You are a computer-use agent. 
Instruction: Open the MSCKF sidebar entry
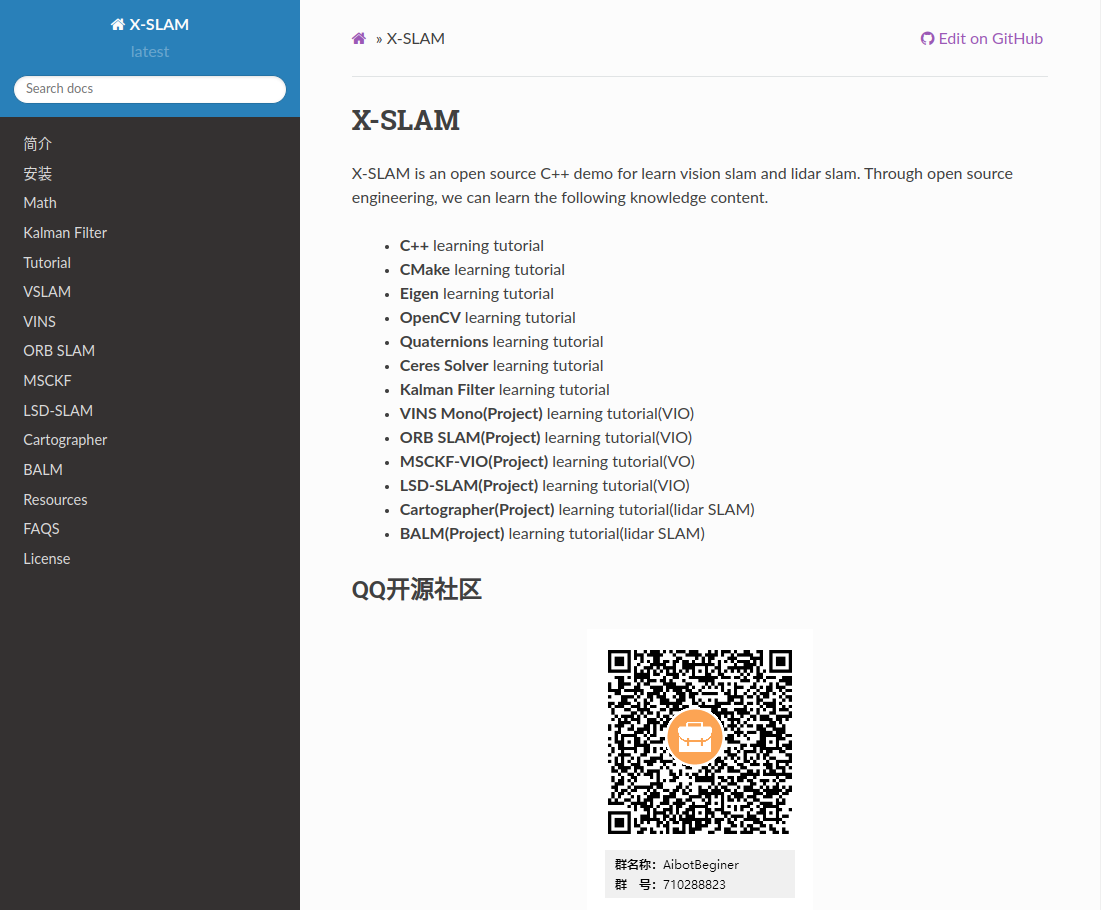[x=47, y=381]
